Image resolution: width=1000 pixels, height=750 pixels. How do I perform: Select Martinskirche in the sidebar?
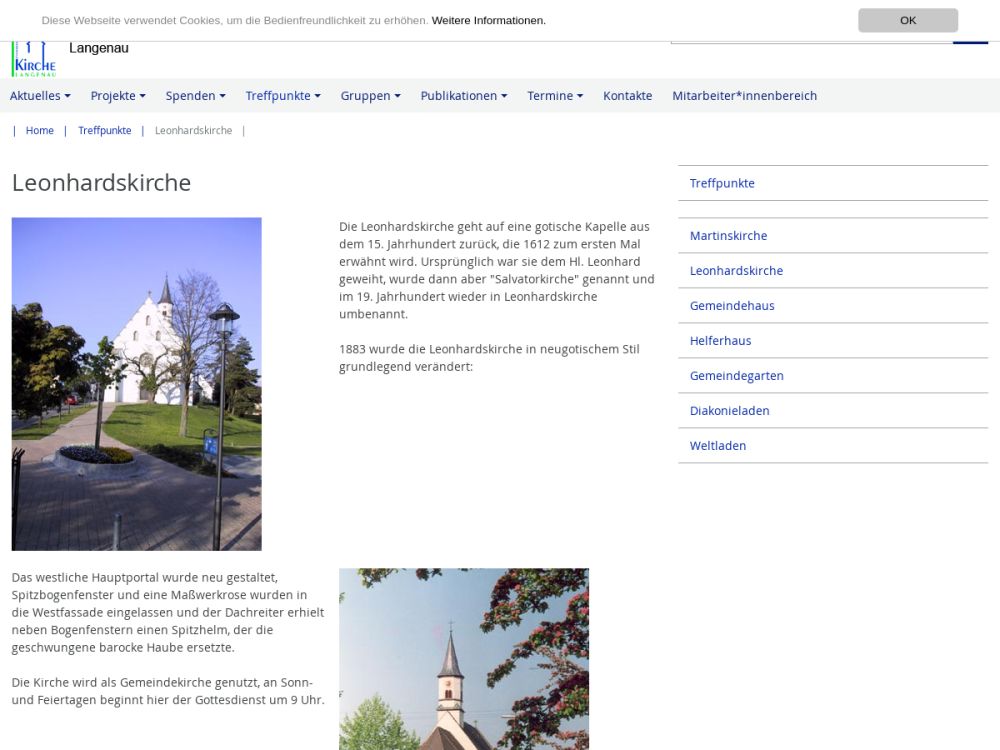click(728, 236)
